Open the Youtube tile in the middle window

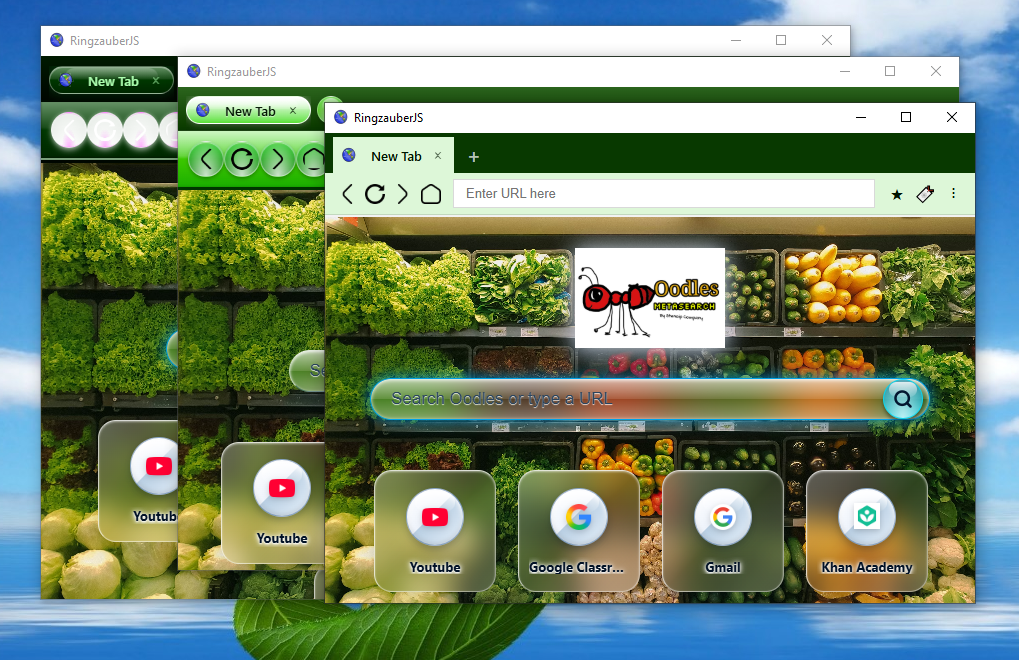274,503
